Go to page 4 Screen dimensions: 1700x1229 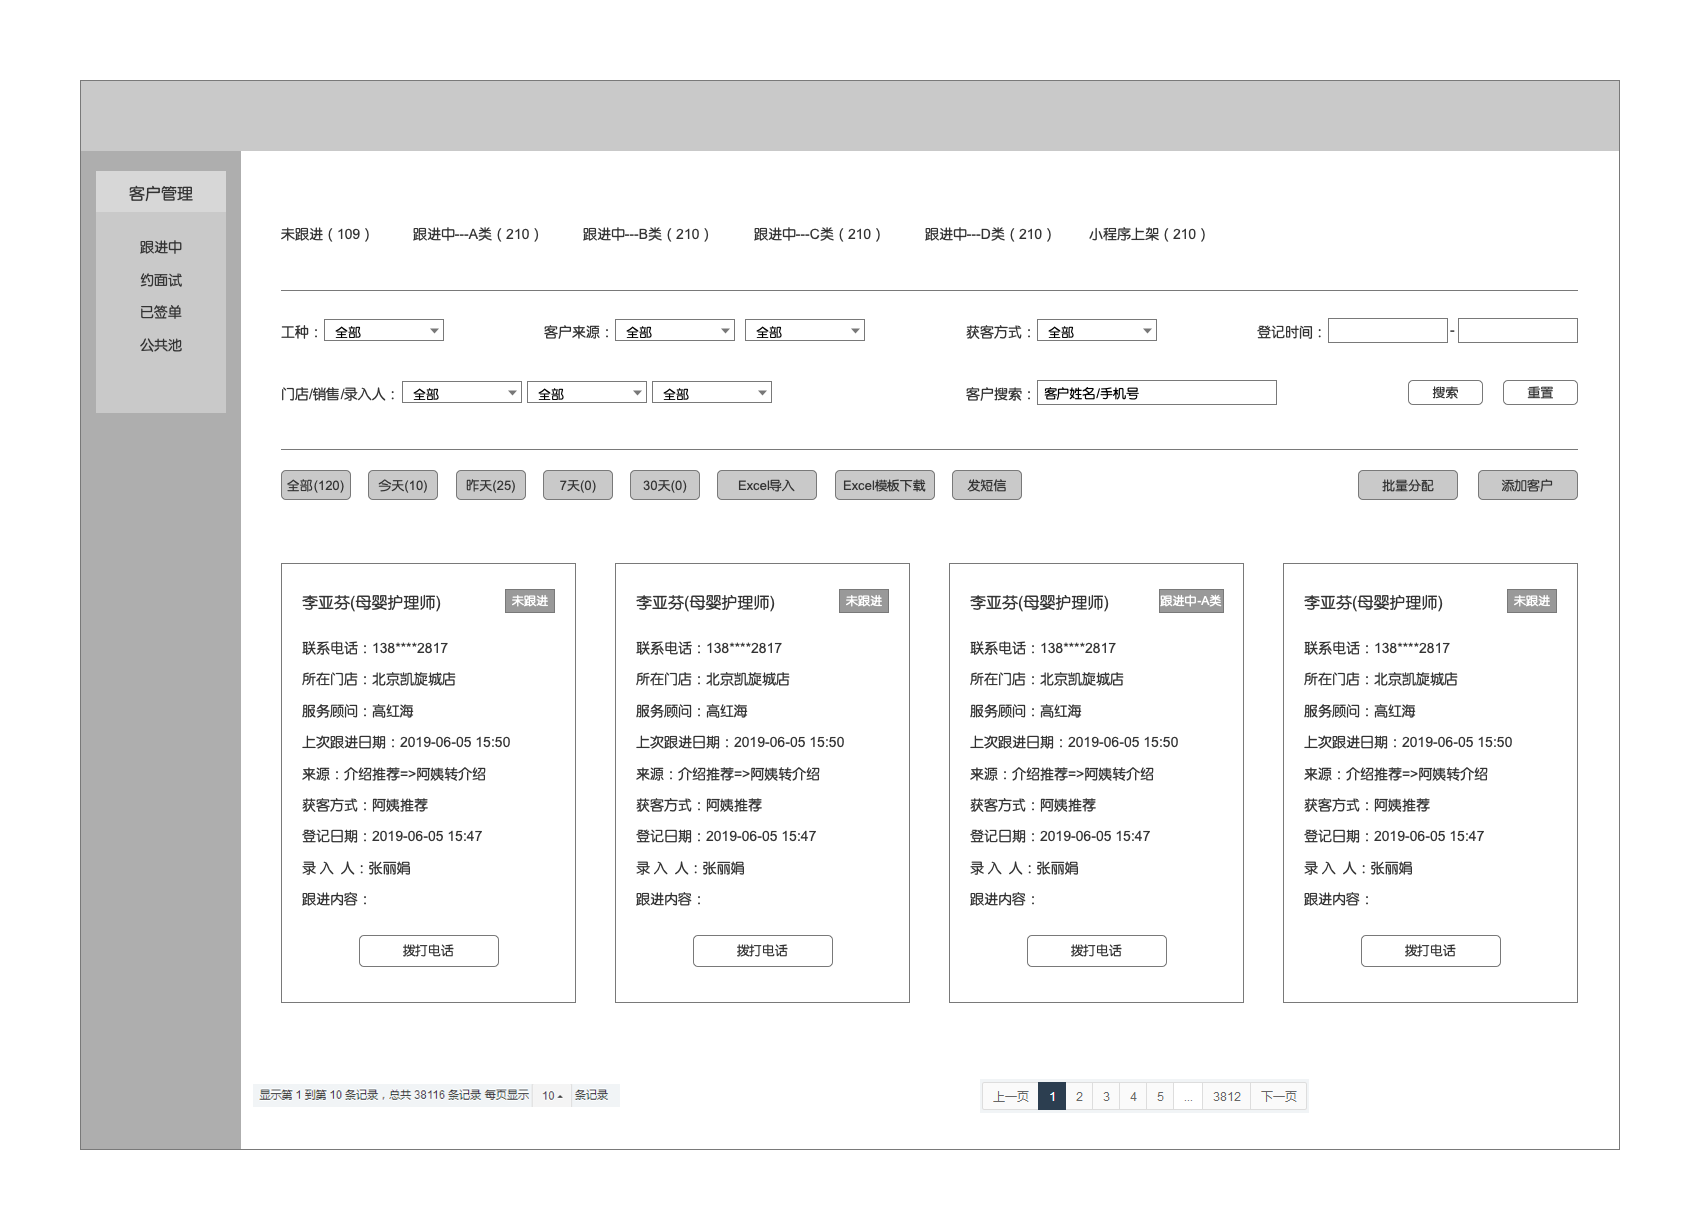[x=1133, y=1097]
